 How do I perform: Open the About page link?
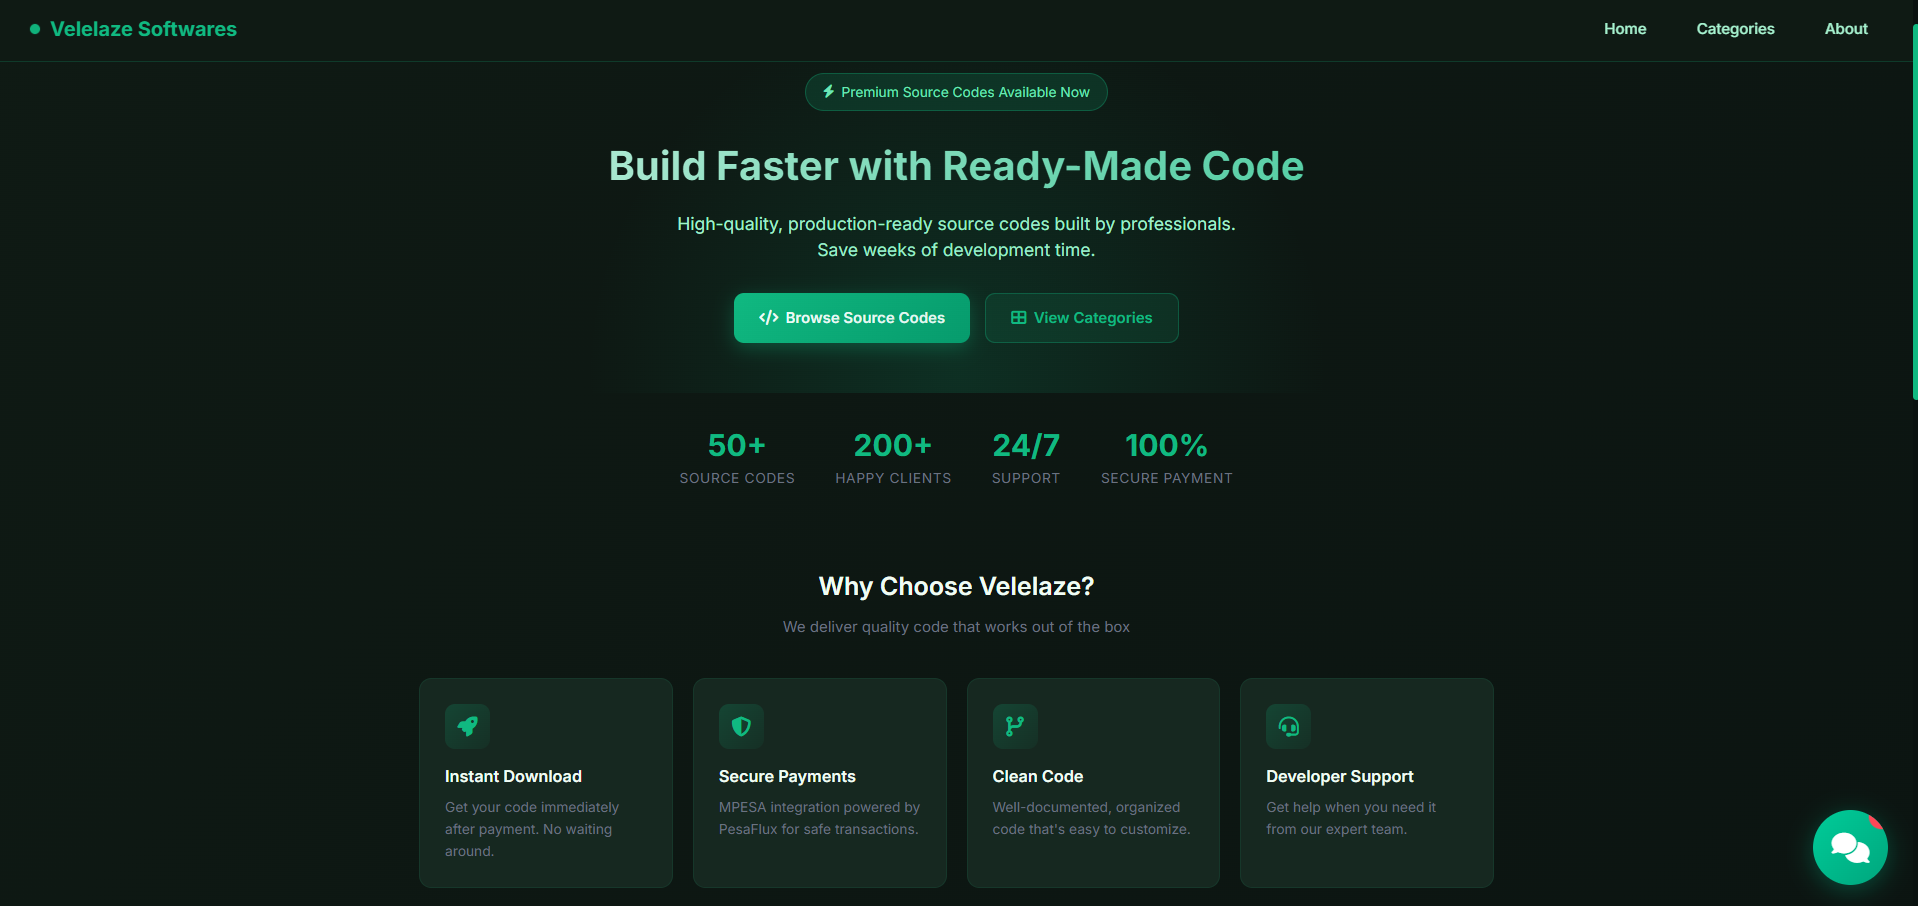[x=1845, y=29]
